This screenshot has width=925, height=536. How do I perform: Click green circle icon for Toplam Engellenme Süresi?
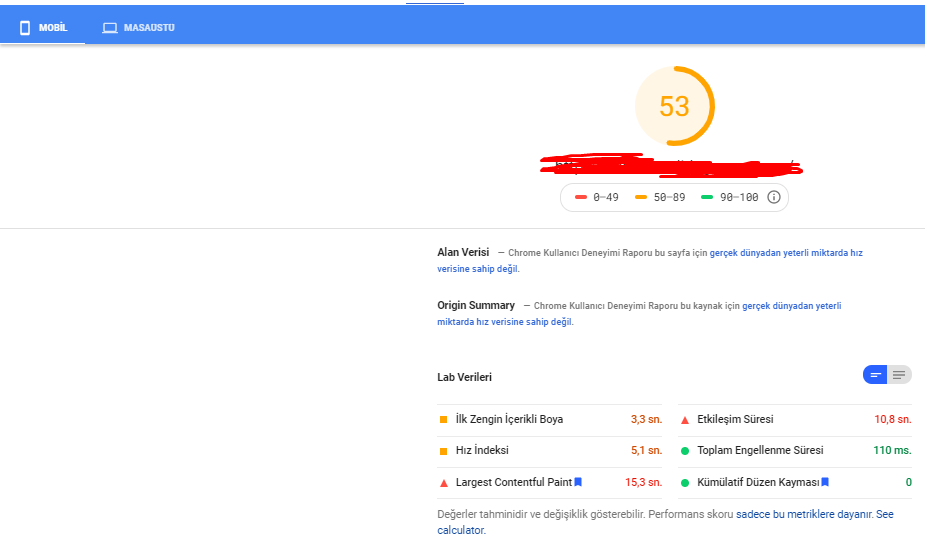point(685,451)
